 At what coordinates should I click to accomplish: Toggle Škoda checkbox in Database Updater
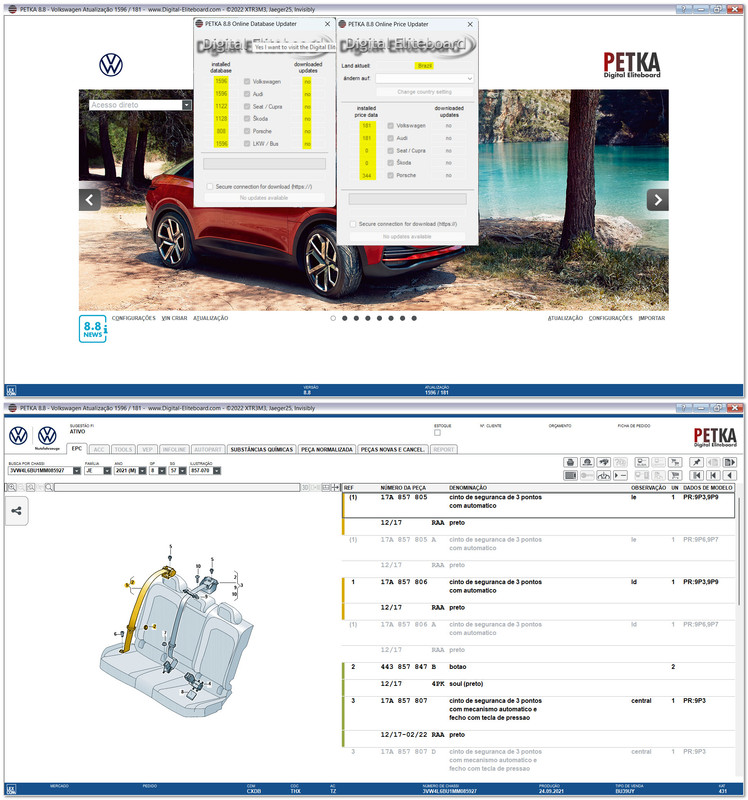coord(247,119)
